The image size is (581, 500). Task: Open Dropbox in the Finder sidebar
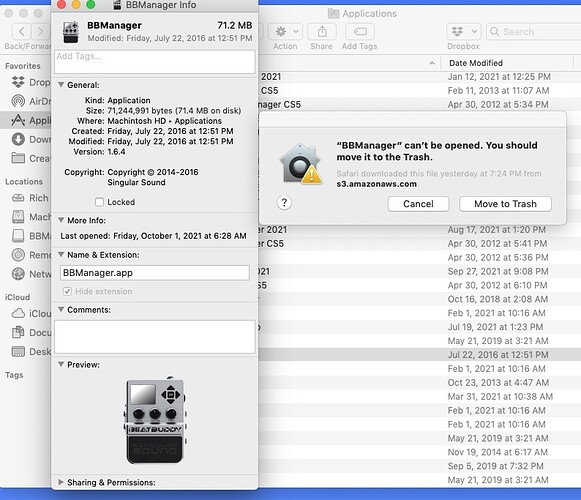31,82
